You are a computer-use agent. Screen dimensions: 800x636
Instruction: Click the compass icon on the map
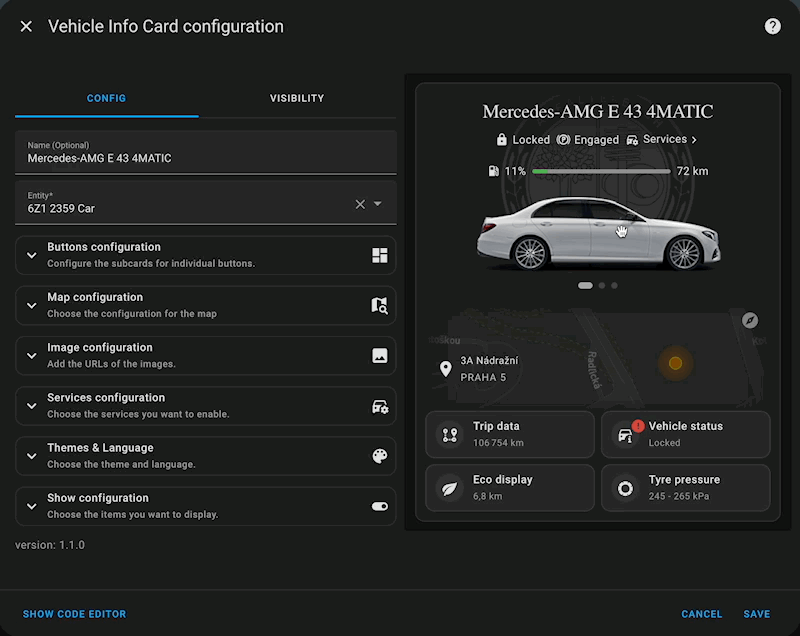click(749, 320)
